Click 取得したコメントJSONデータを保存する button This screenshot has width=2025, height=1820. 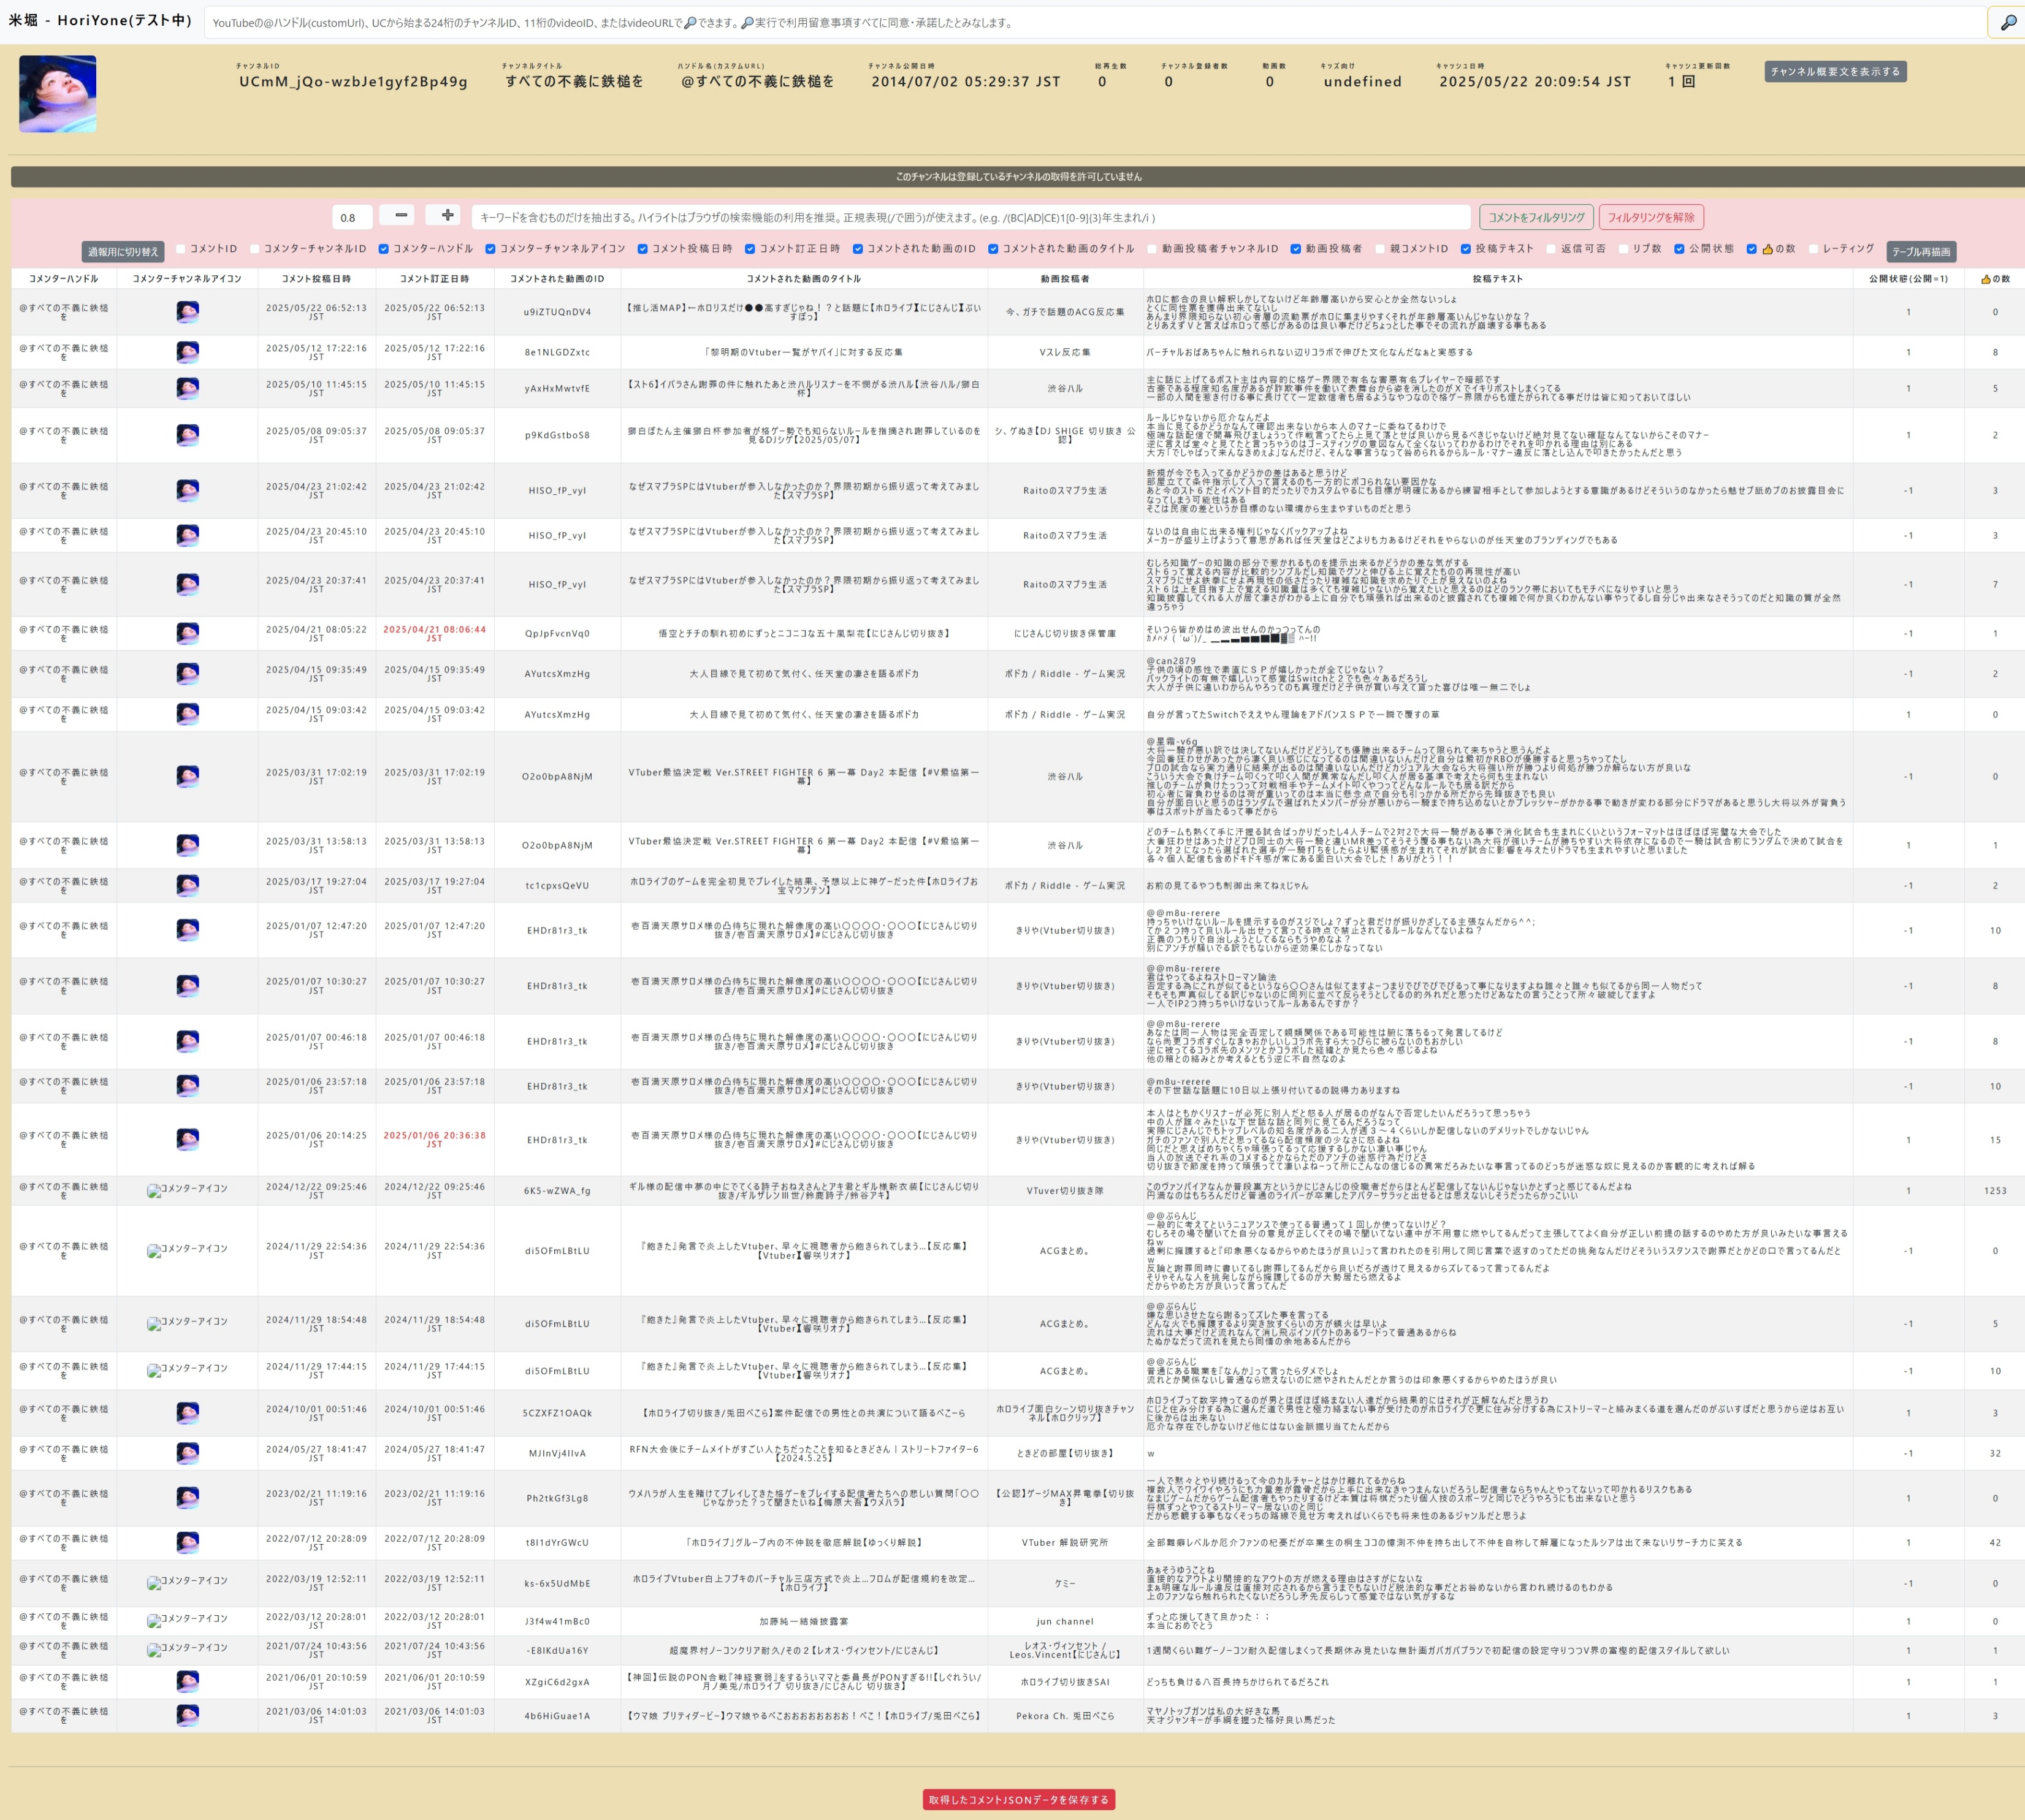tap(1018, 1800)
